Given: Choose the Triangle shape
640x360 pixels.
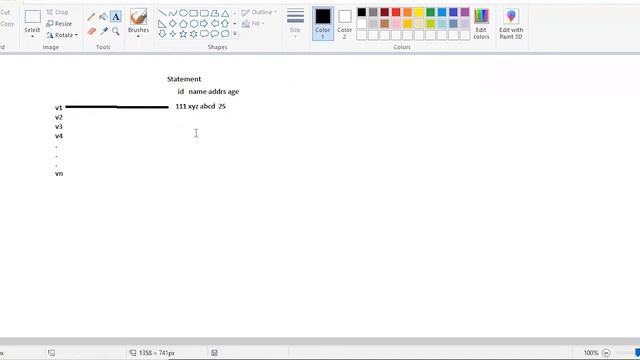Looking at the screenshot, I should tap(225, 13).
